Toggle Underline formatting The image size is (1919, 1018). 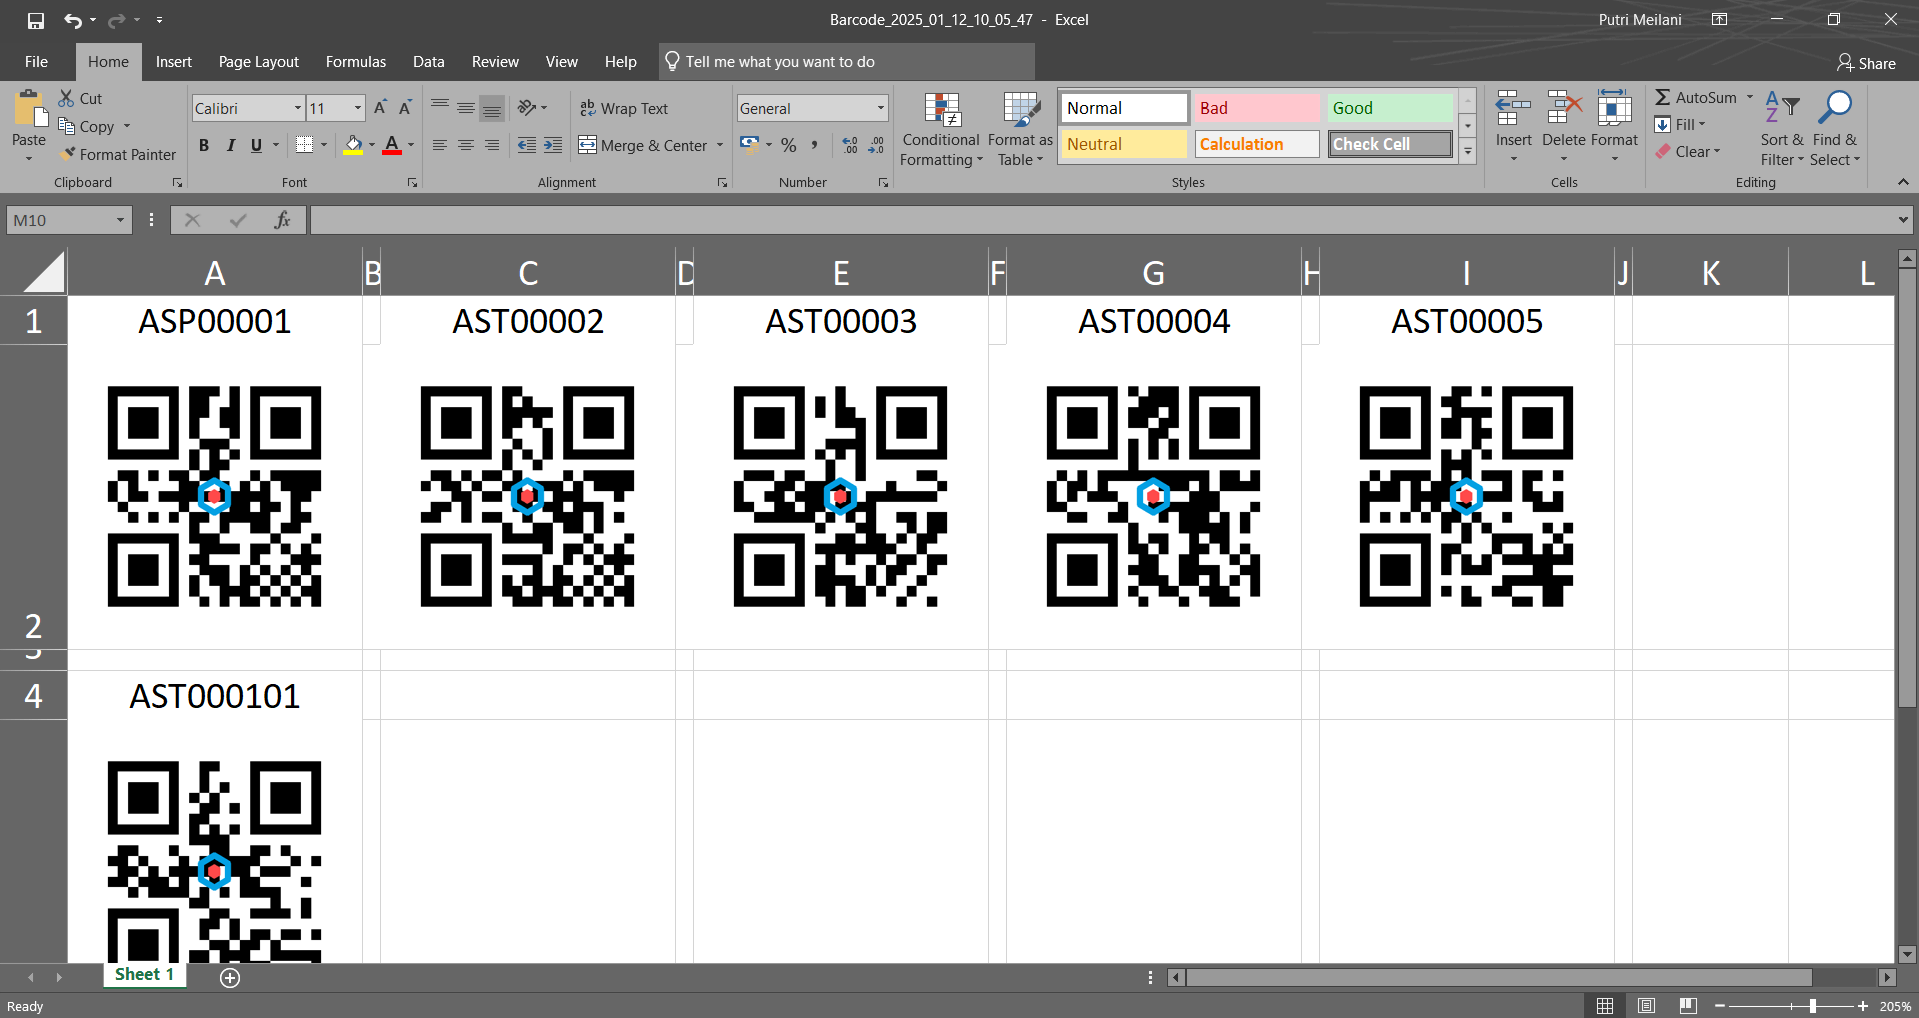(256, 145)
